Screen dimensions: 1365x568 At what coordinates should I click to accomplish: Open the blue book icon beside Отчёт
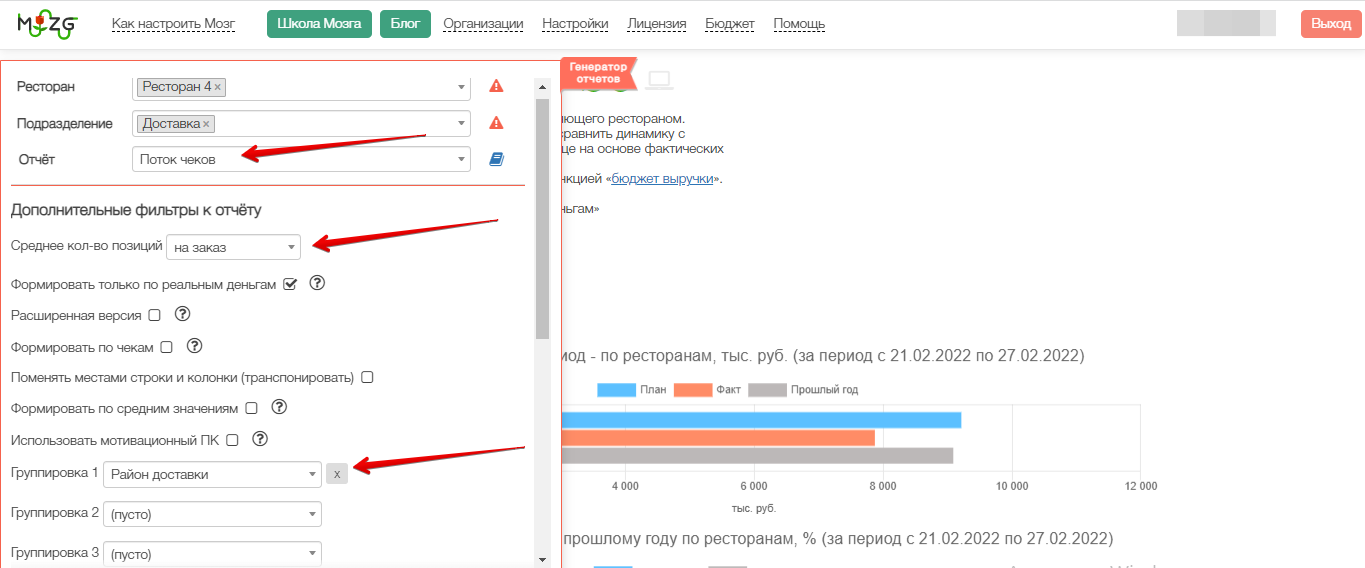[496, 159]
